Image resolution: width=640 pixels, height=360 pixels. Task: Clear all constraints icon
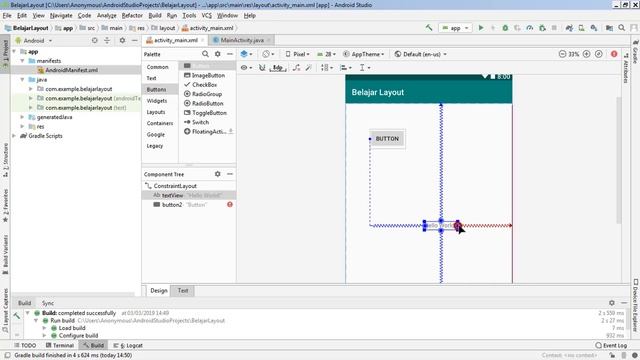(296, 68)
